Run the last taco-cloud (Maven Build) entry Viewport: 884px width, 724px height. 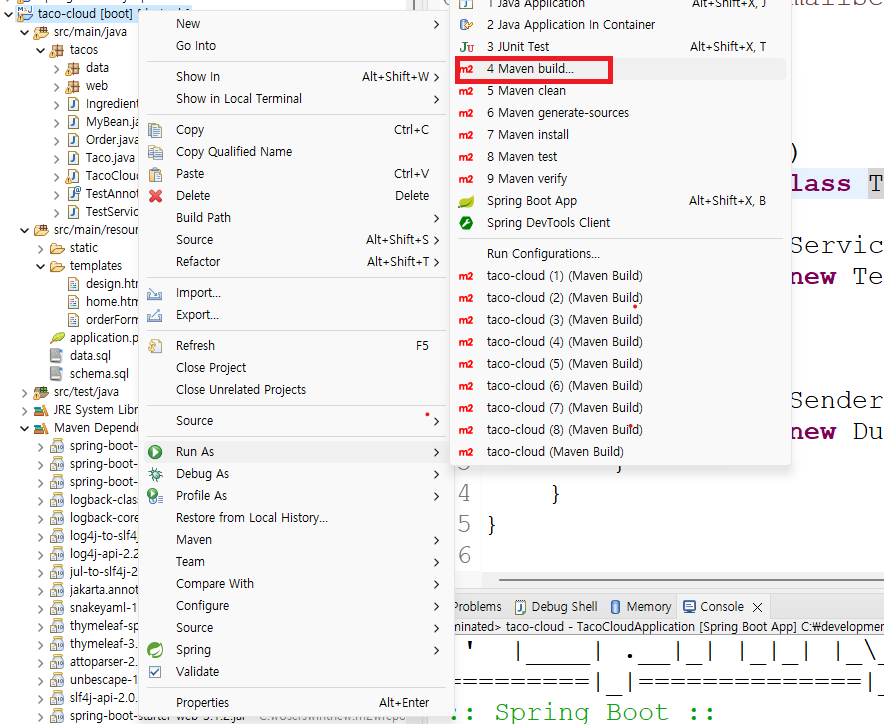[620, 452]
